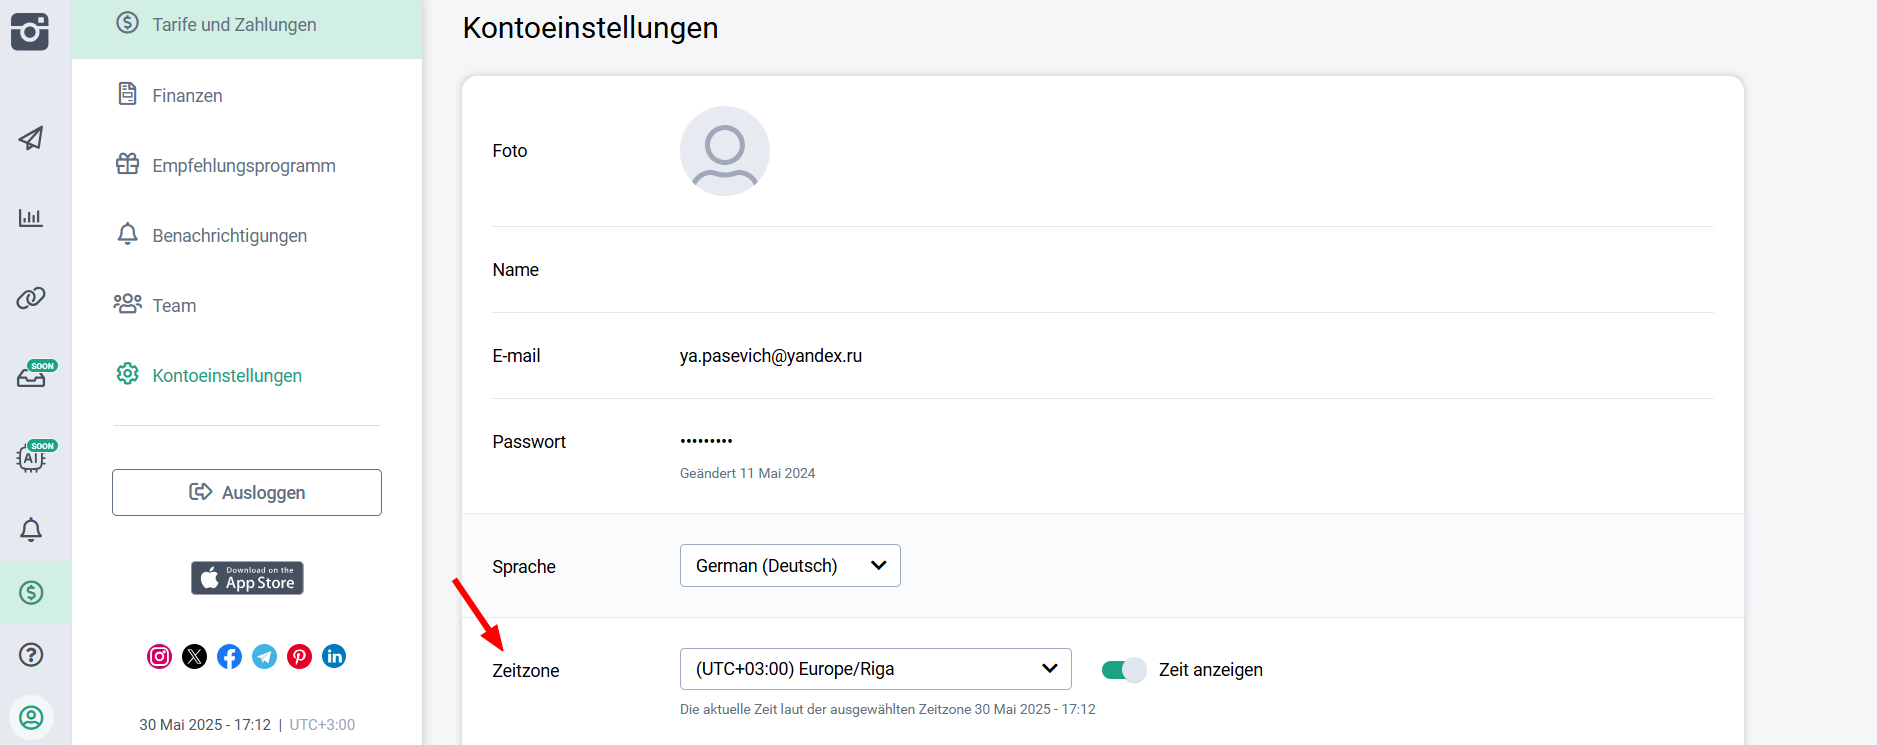
Task: Click the Instagram social icon
Action: click(x=160, y=656)
